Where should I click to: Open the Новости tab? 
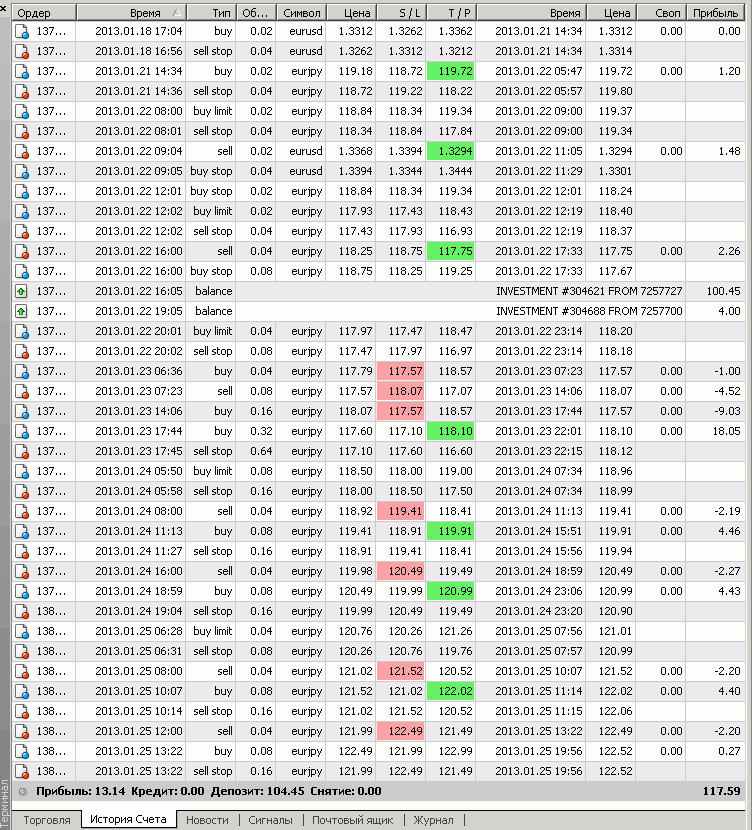click(x=207, y=820)
